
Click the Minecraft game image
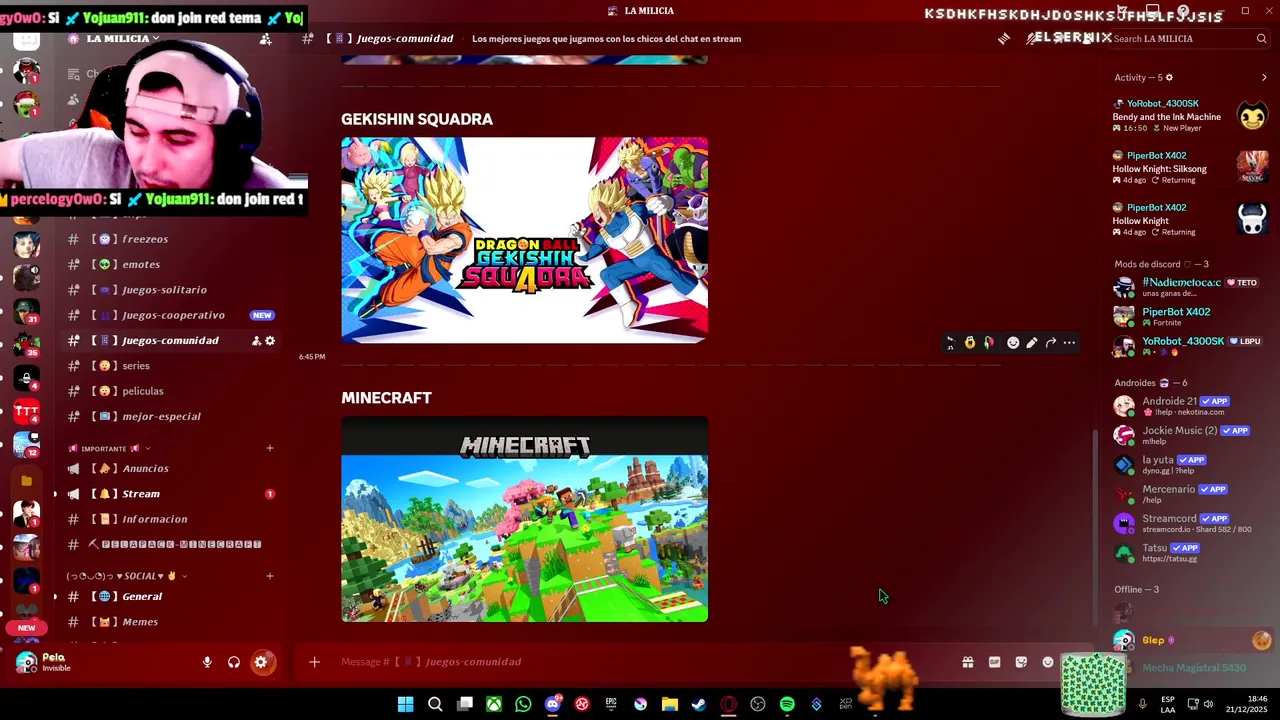[524, 519]
